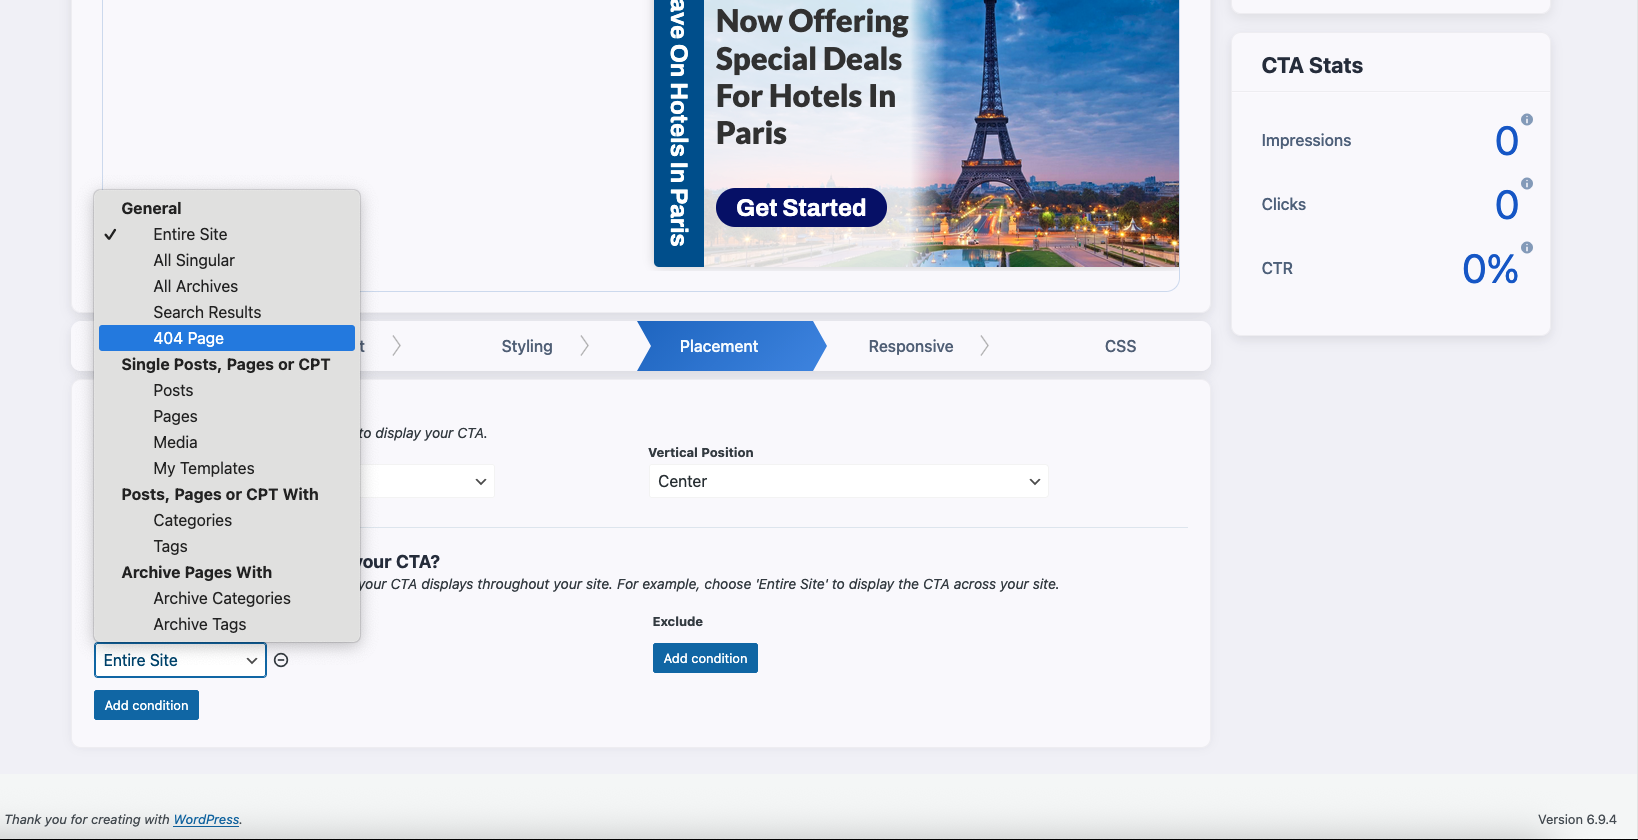Open the Responsive tab
Viewport: 1638px width, 840px height.
910,346
